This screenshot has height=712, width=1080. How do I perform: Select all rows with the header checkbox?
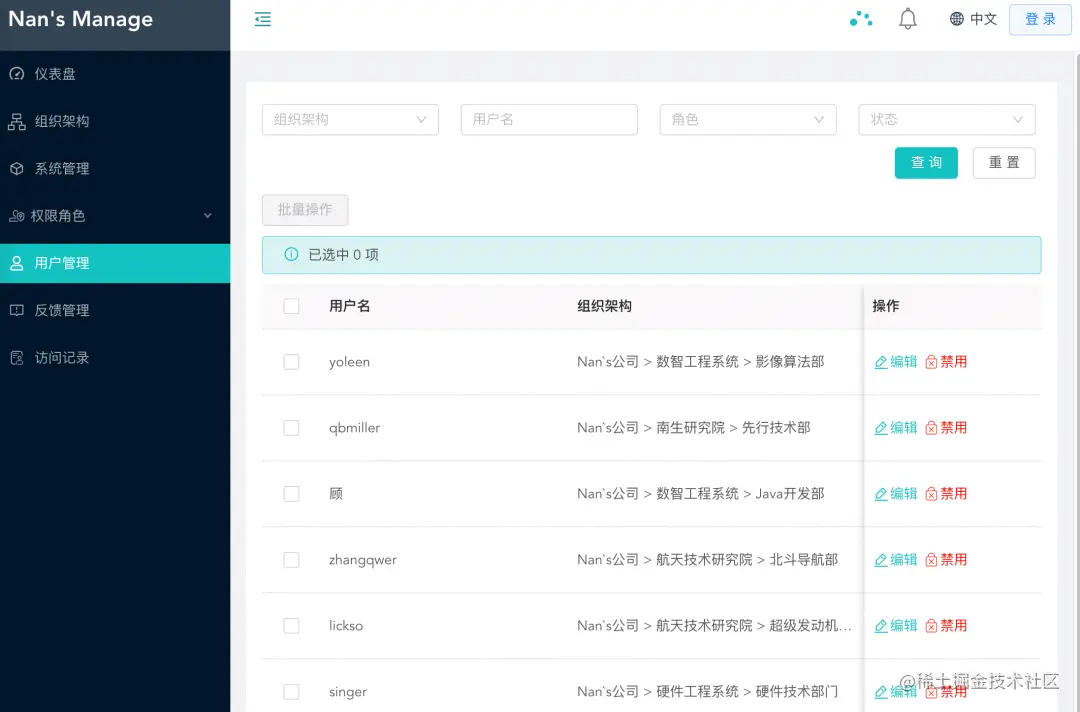click(291, 306)
